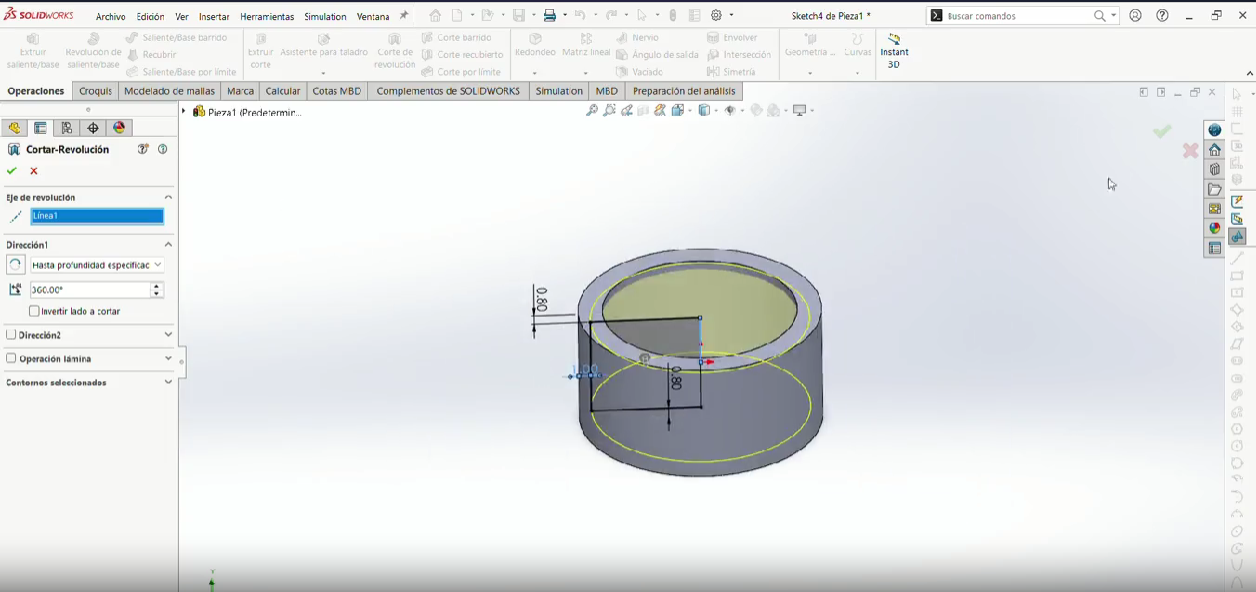The image size is (1256, 592).
Task: Click the green confirm checkmark in viewport corner
Action: point(1162,131)
